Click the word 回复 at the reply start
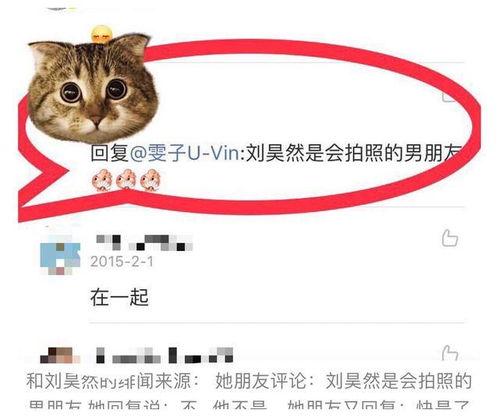Image resolution: width=499 pixels, height=417 pixels. click(110, 153)
